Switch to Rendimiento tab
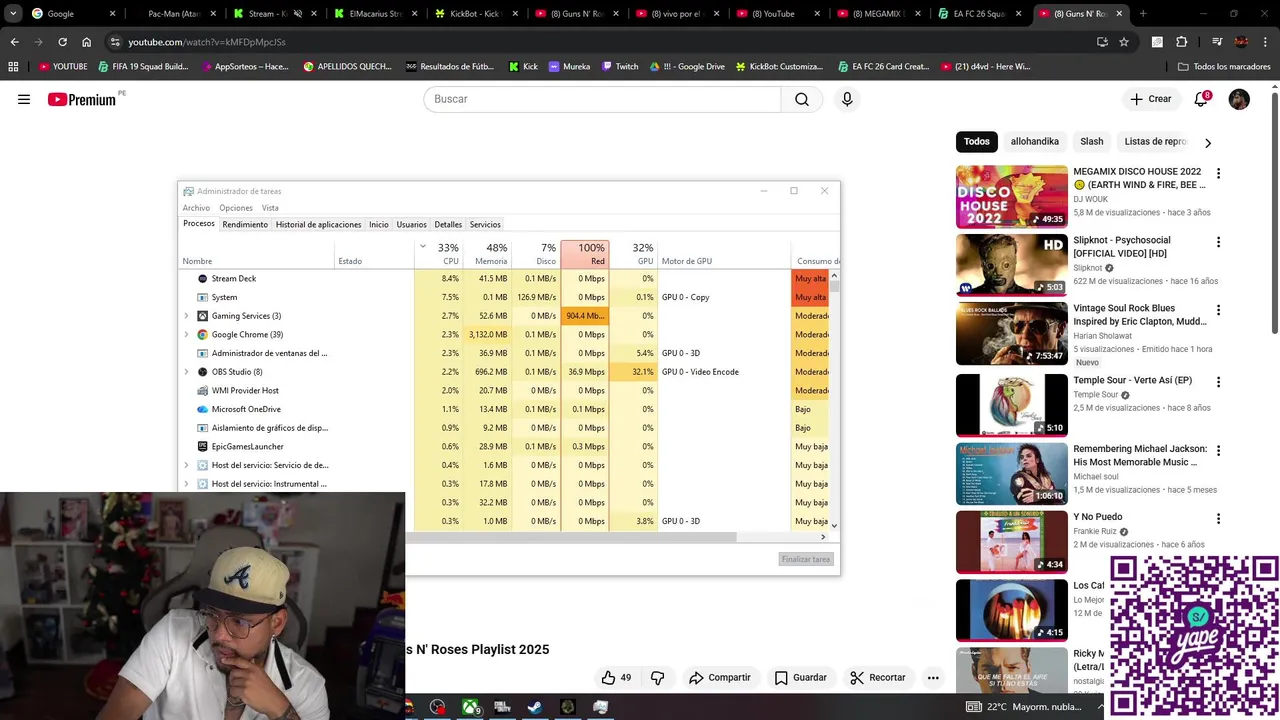Screen dimensions: 1280x720 click(245, 225)
